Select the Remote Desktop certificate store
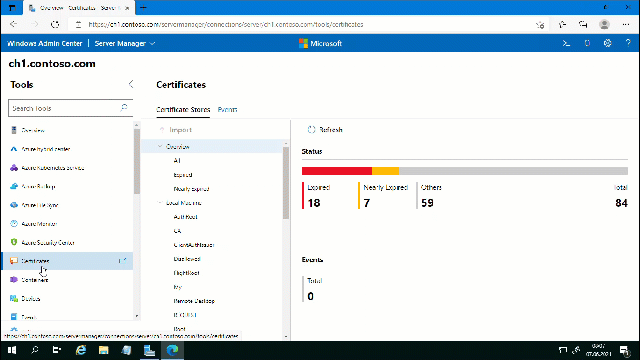The height and width of the screenshot is (360, 640). [x=194, y=301]
